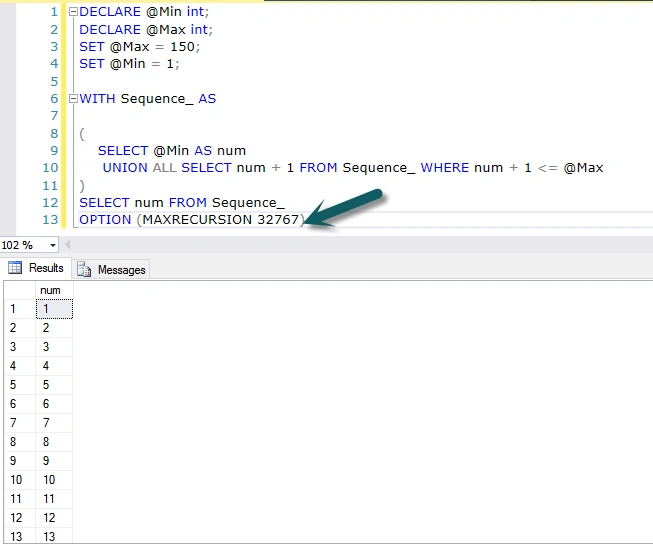The width and height of the screenshot is (653, 544).
Task: Collapse the WITH Sequence_ block
Action: [73, 99]
